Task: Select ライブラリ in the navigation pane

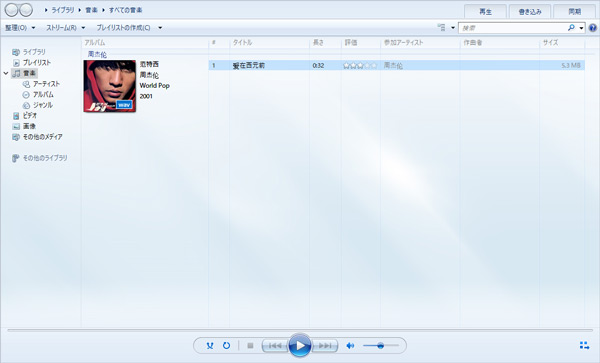Action: click(x=34, y=52)
